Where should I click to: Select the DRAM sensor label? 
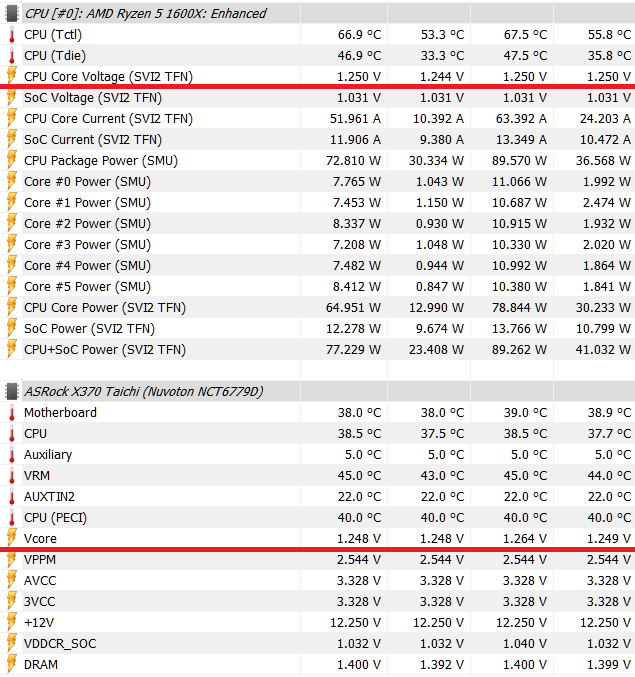41,664
